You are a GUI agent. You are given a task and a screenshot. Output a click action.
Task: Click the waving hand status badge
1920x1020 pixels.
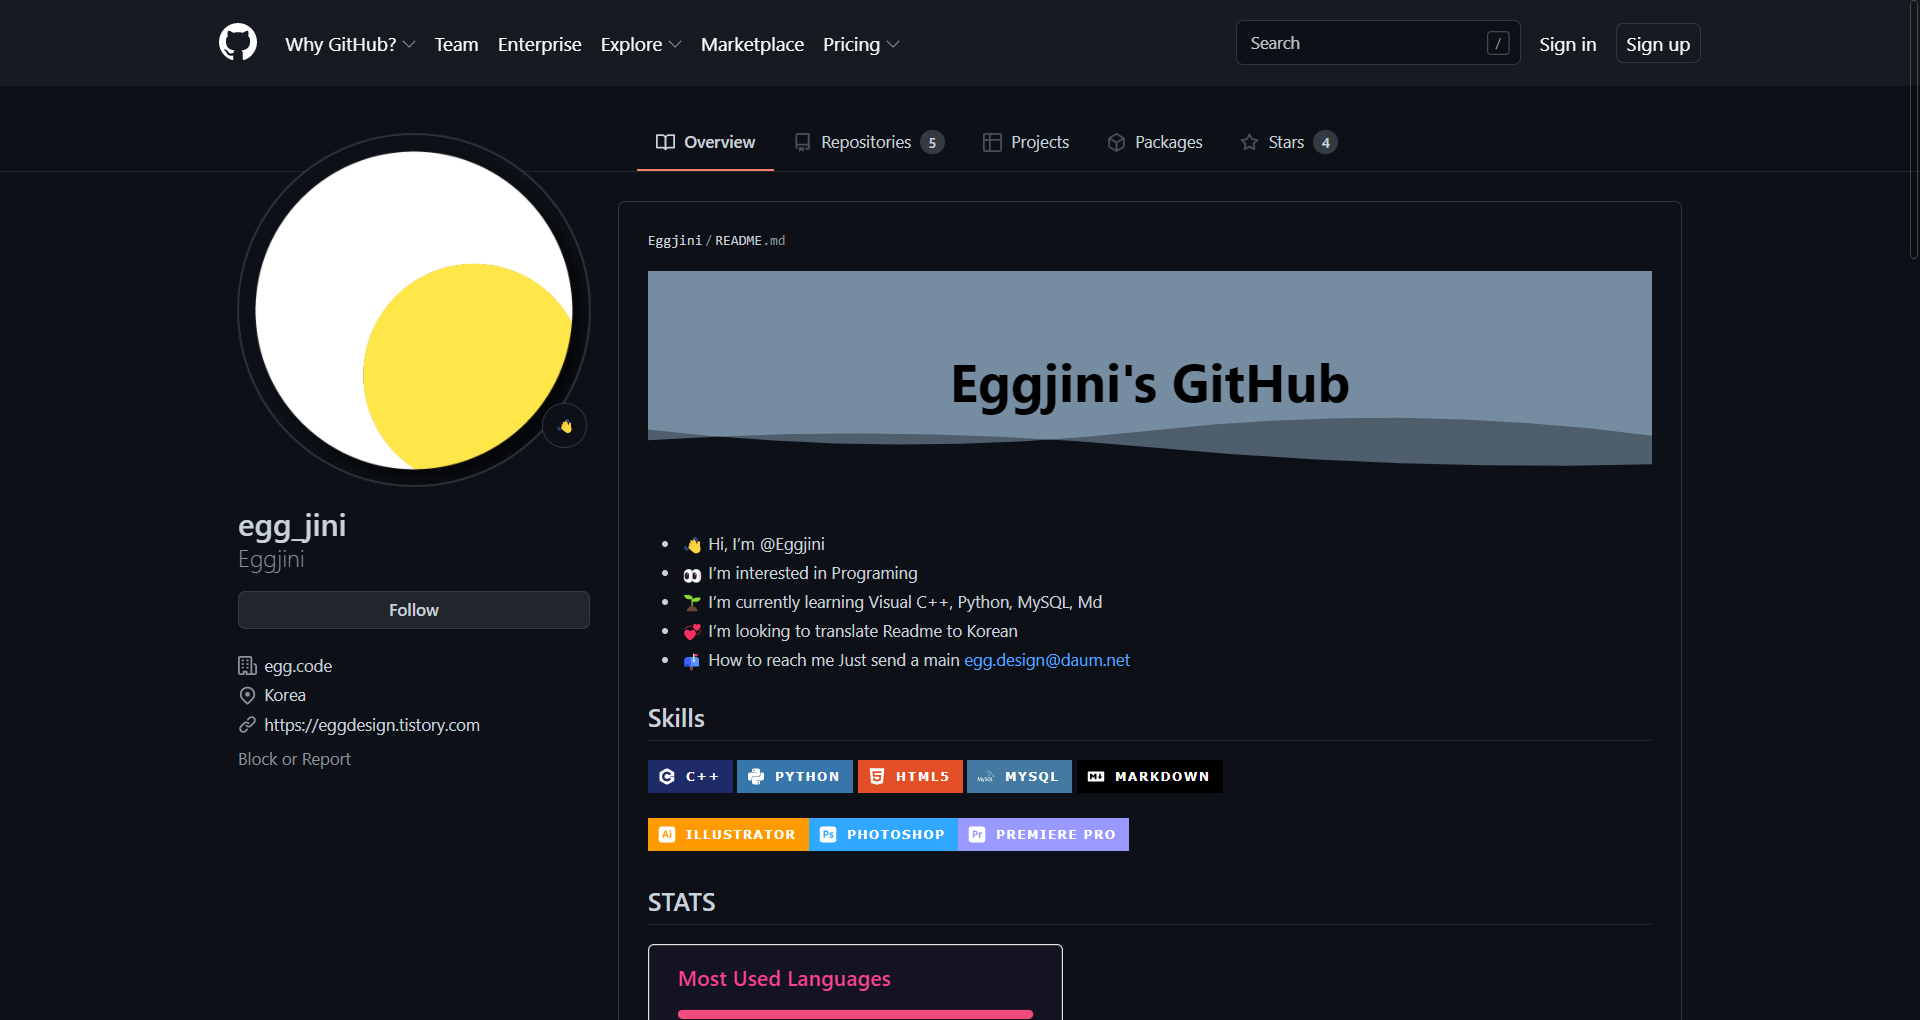(x=565, y=426)
